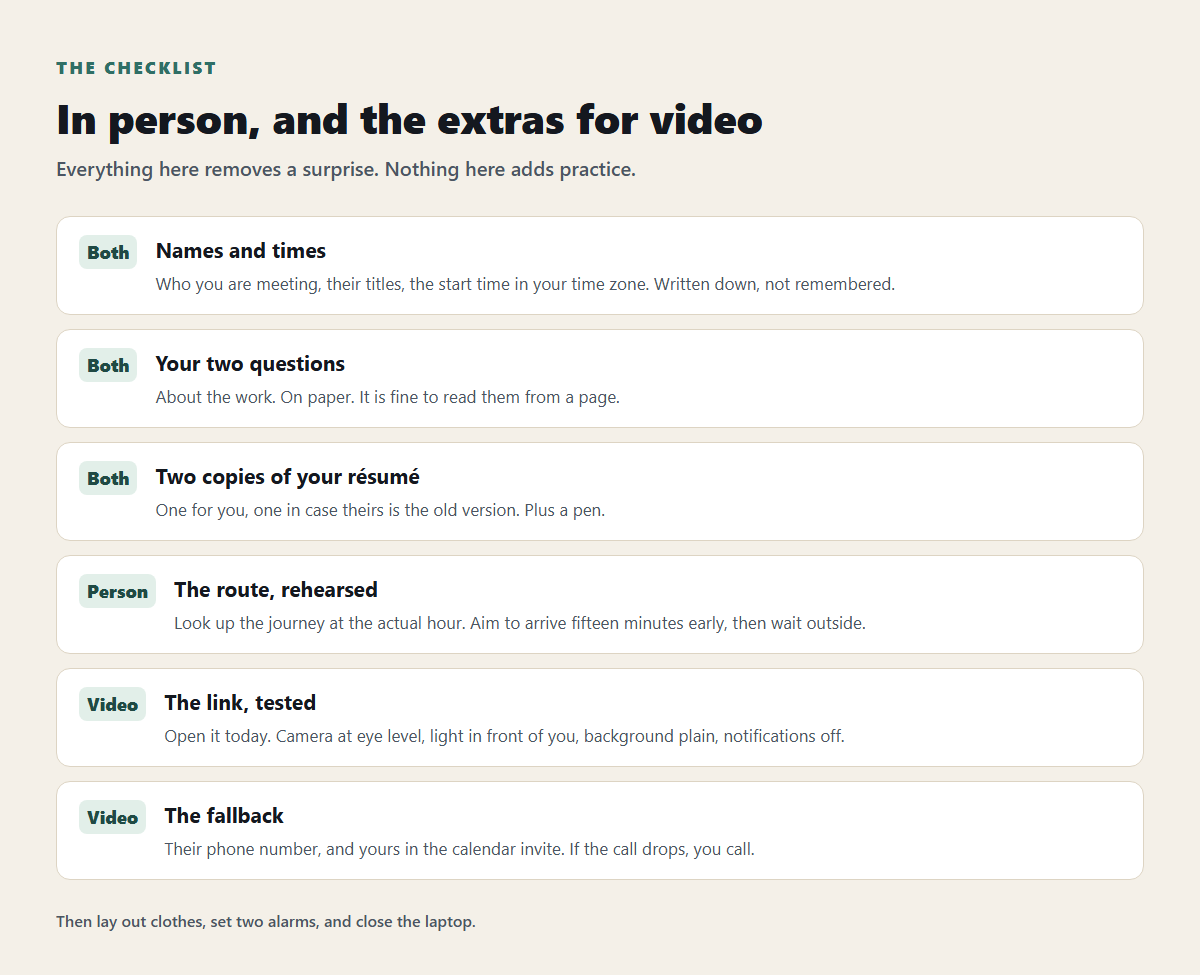The image size is (1200, 975).
Task: Select the 'The link, tested' title
Action: (x=240, y=703)
